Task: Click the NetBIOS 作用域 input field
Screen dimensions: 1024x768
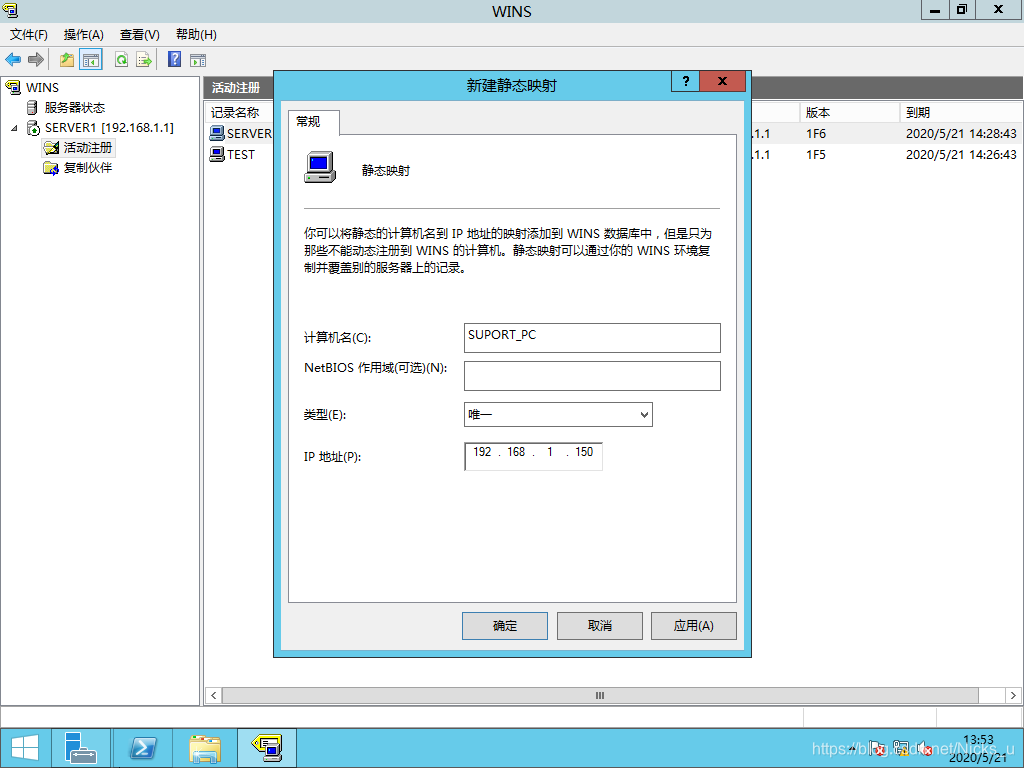Action: click(x=592, y=376)
